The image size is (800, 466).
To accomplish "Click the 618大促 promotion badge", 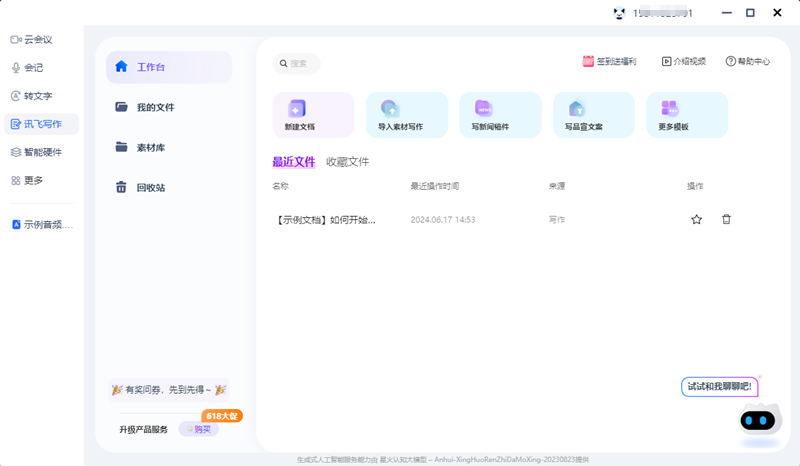I will tap(222, 416).
